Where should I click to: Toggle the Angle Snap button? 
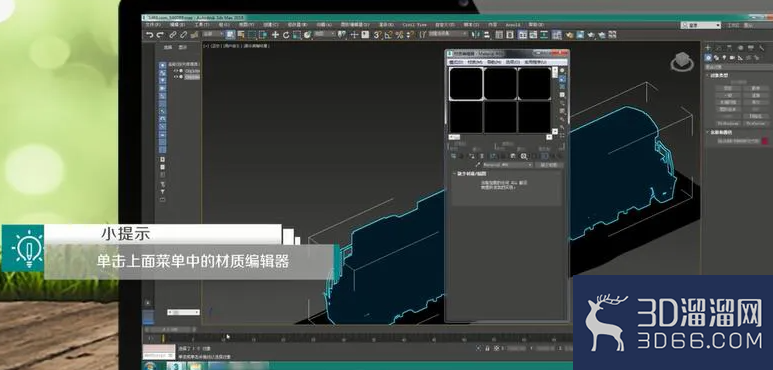click(388, 35)
